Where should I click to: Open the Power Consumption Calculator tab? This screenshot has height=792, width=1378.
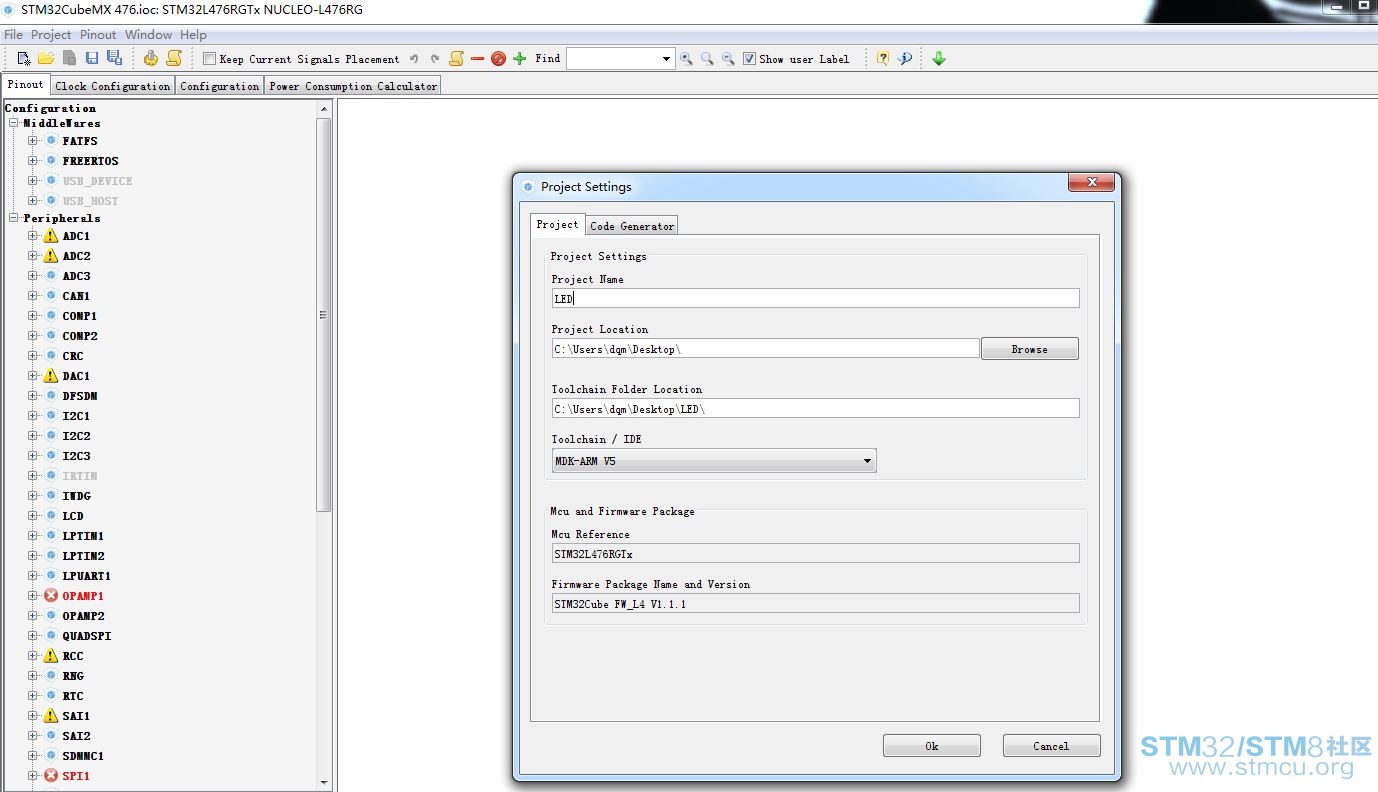coord(353,86)
